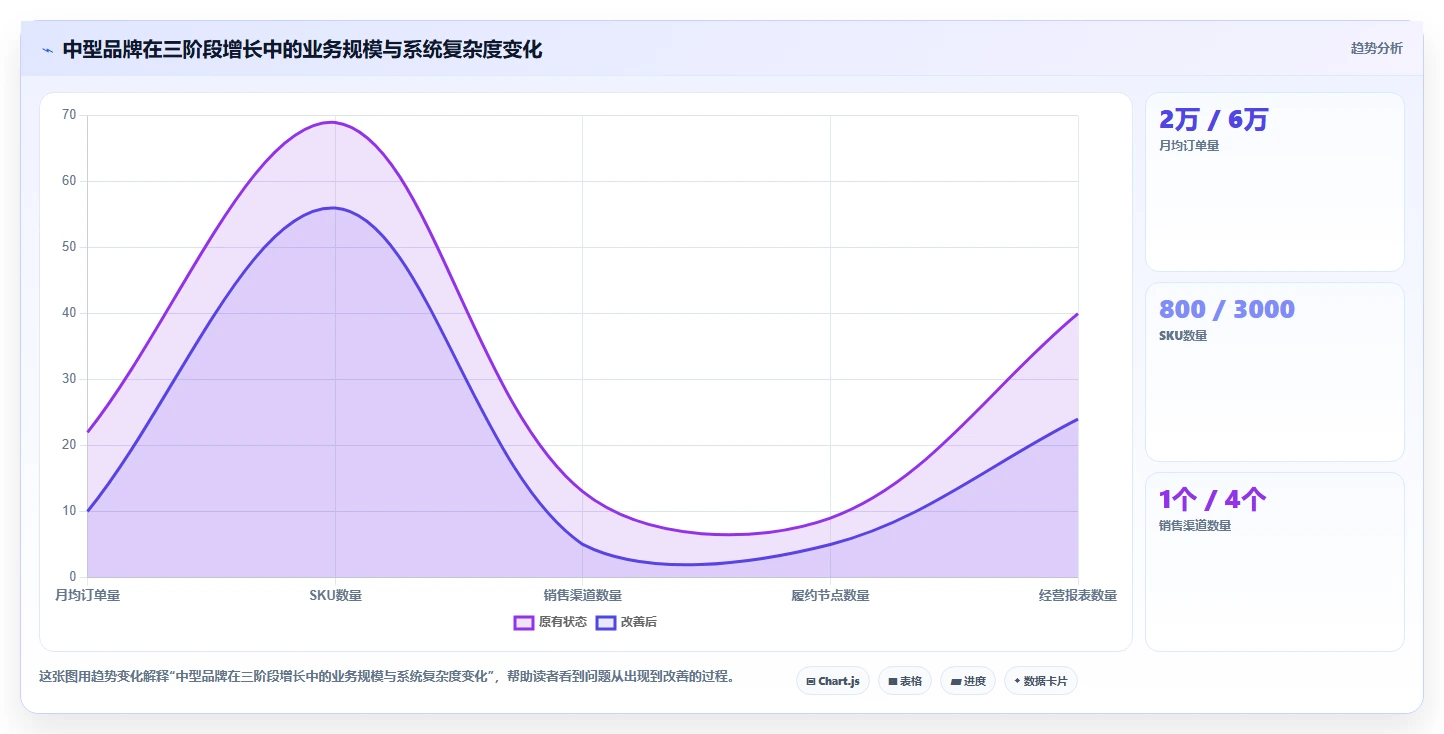Screen dimensions: 1444x734
Task: Open the 月均订单量 stat card
Action: [x=1275, y=182]
